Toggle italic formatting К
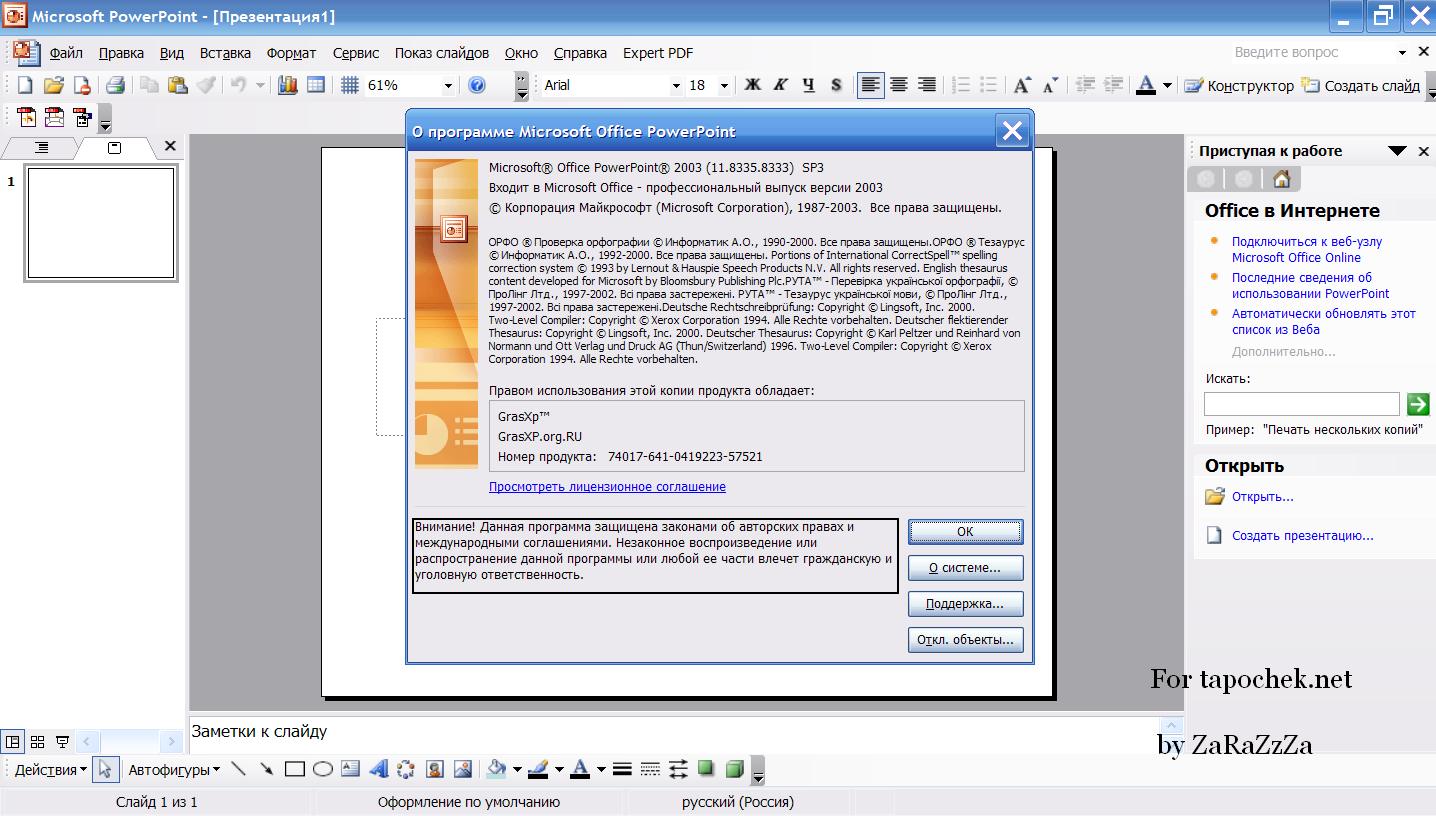 pyautogui.click(x=780, y=86)
